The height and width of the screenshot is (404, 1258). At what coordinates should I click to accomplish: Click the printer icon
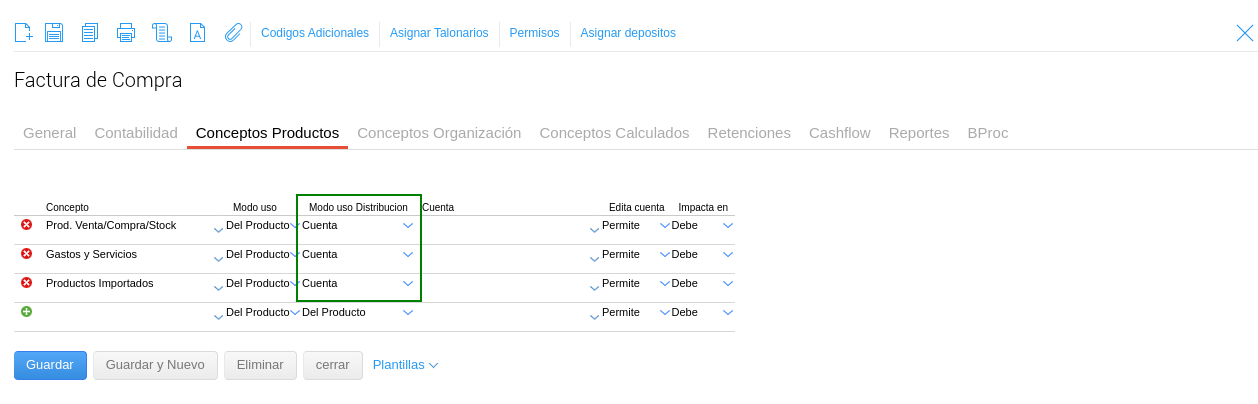tap(126, 33)
